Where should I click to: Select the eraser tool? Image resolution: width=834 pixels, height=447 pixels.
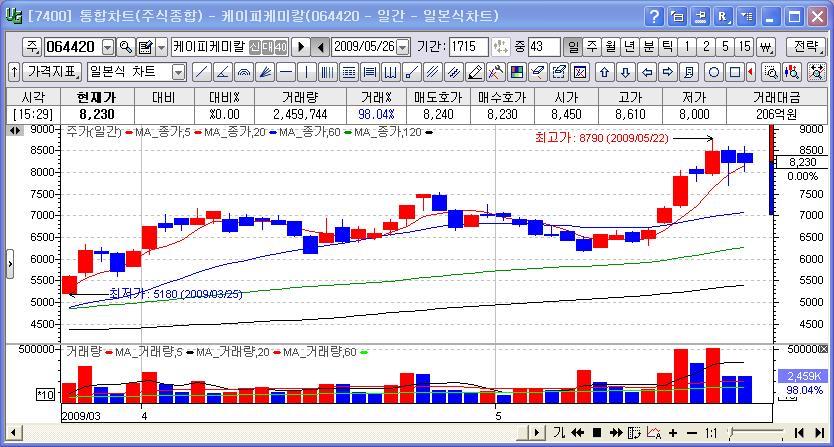(538, 72)
